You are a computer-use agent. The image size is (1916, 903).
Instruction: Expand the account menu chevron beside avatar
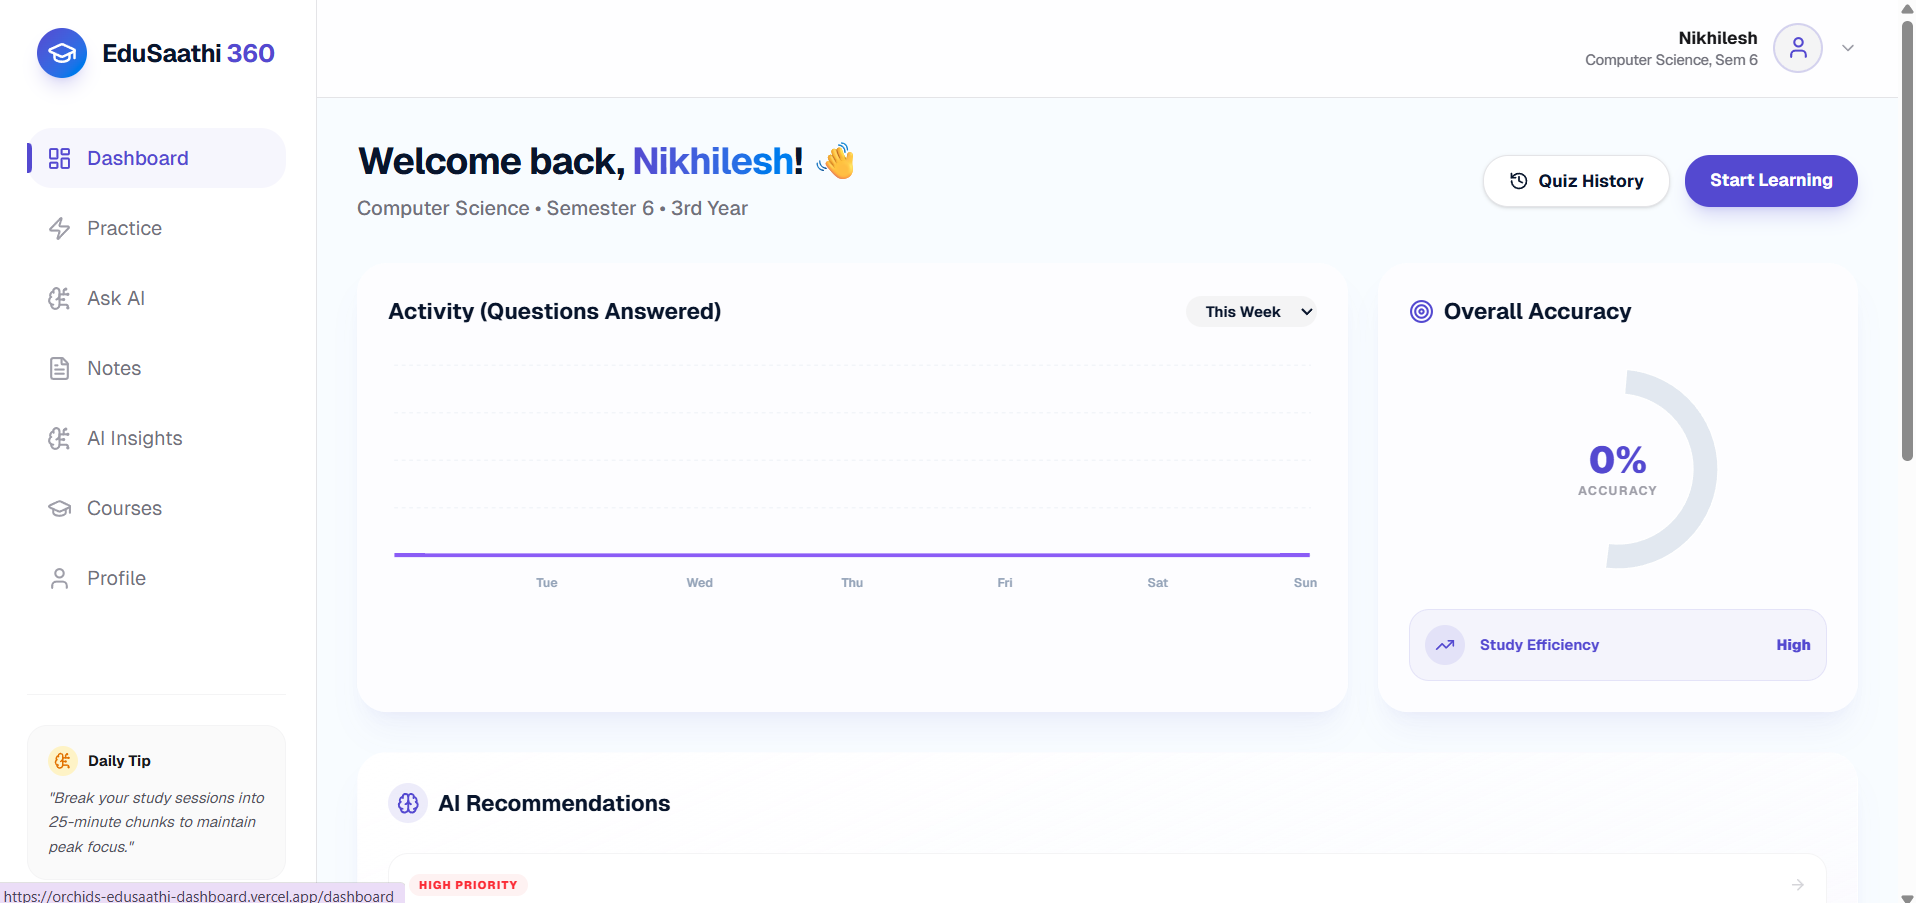click(1848, 48)
